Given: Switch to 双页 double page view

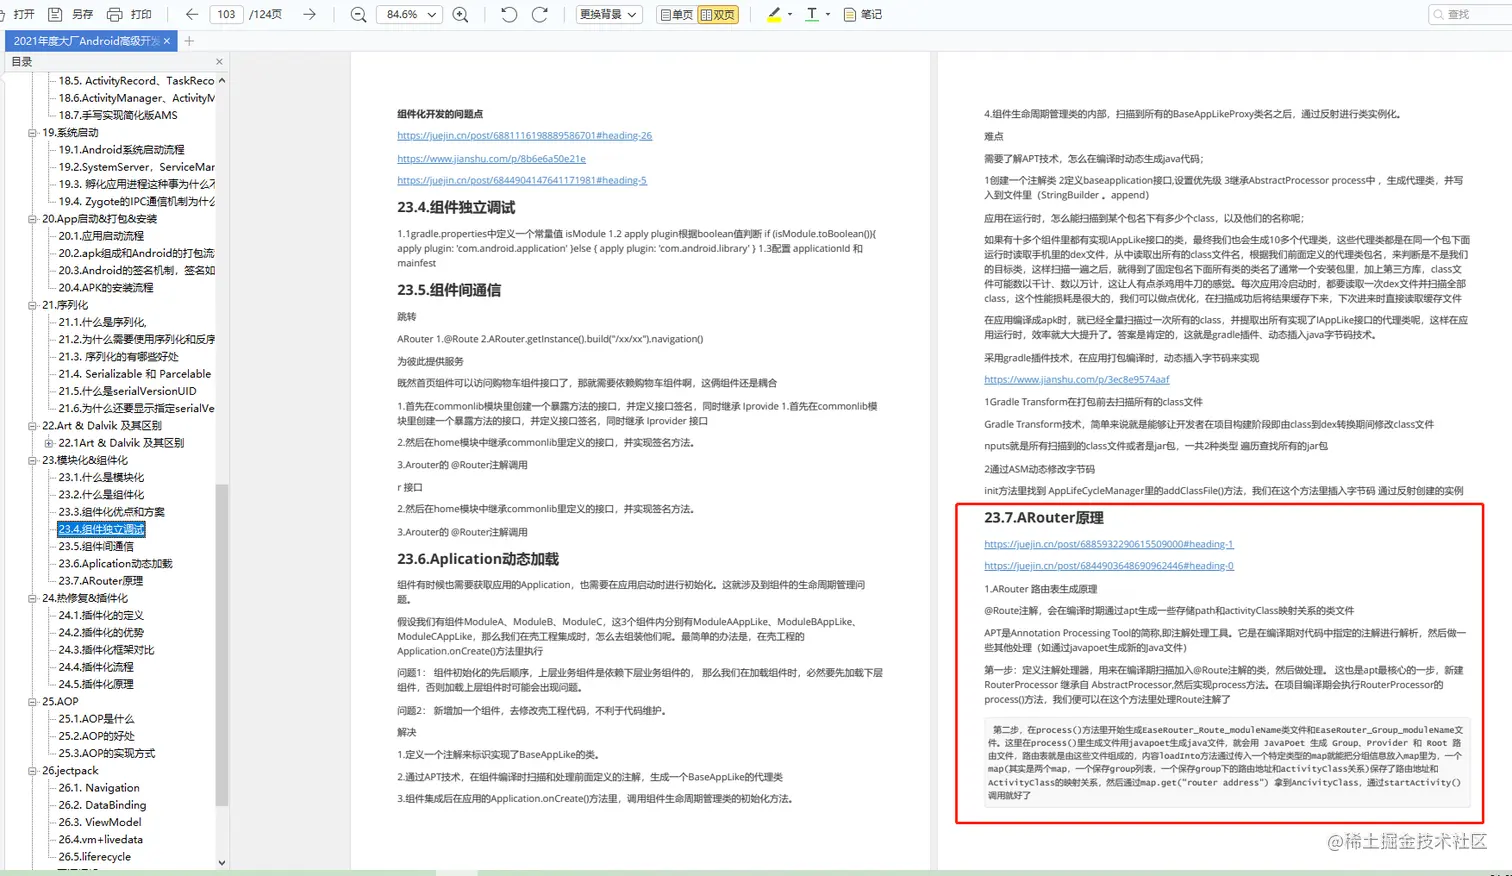Looking at the screenshot, I should (718, 14).
